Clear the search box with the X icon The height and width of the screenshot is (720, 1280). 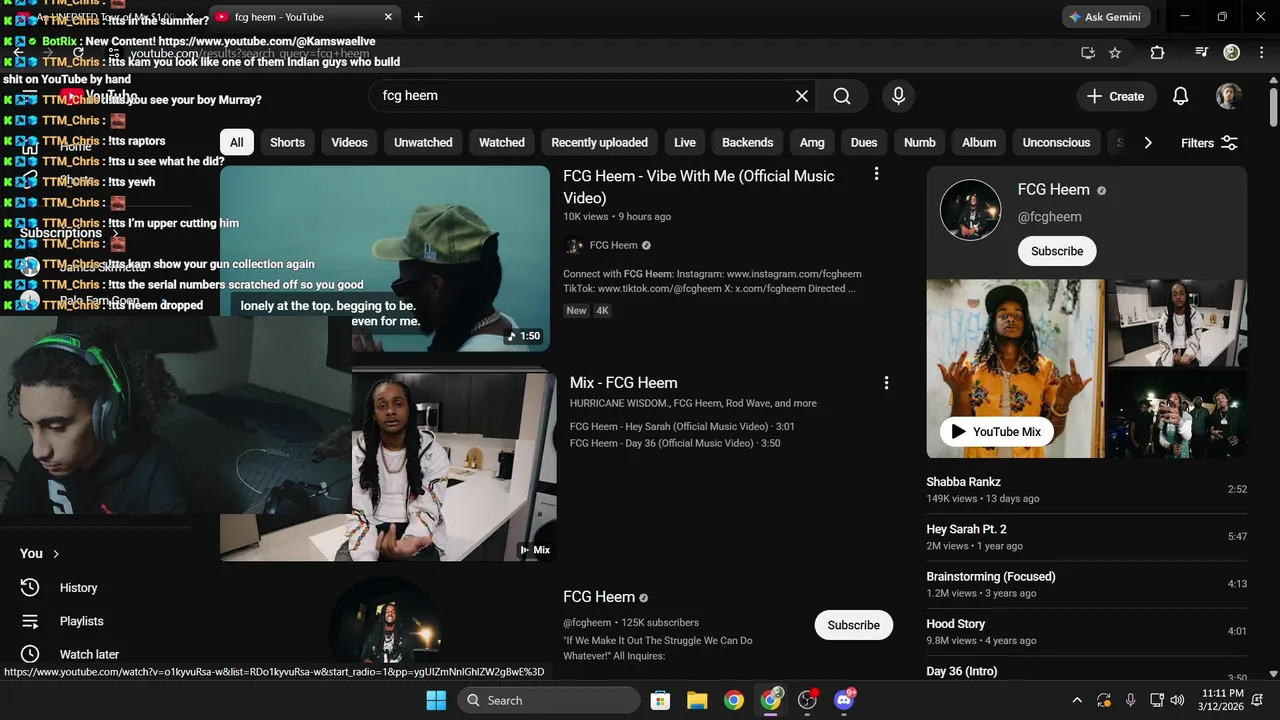click(x=801, y=96)
